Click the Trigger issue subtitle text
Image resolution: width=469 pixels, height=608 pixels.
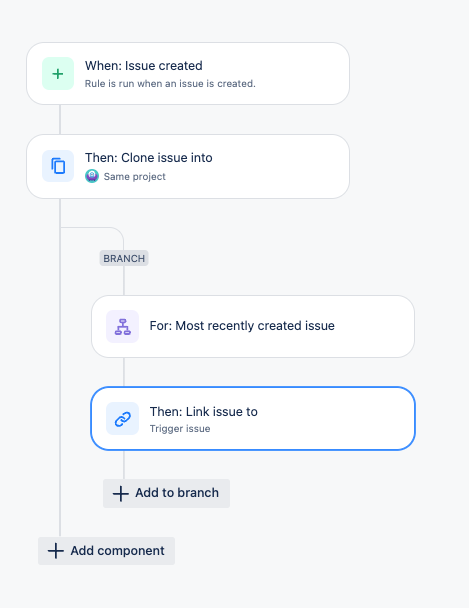point(180,428)
